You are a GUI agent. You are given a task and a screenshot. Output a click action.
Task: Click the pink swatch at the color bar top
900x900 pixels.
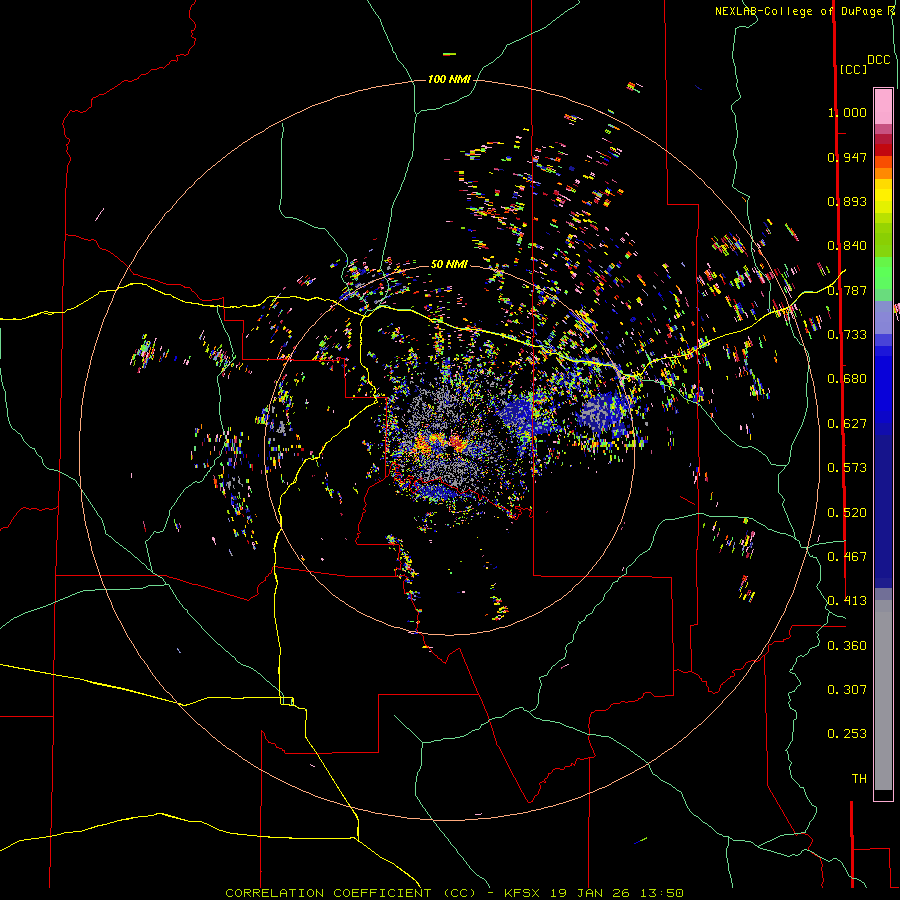(x=883, y=107)
